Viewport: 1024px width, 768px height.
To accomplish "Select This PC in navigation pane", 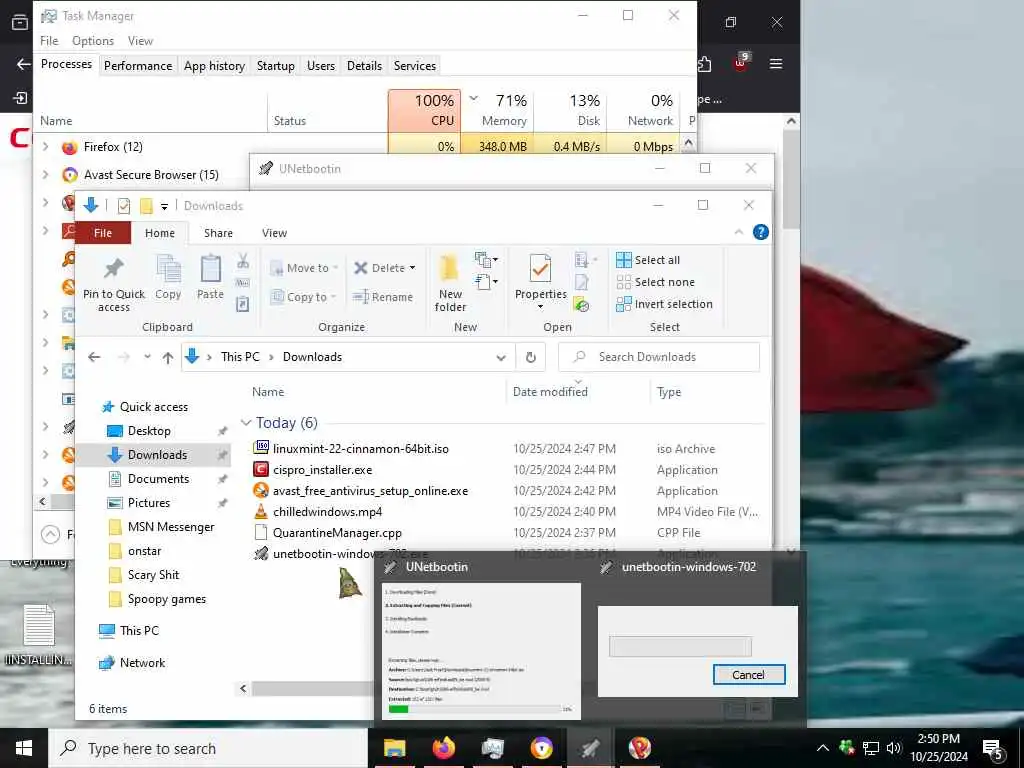I will [x=138, y=631].
